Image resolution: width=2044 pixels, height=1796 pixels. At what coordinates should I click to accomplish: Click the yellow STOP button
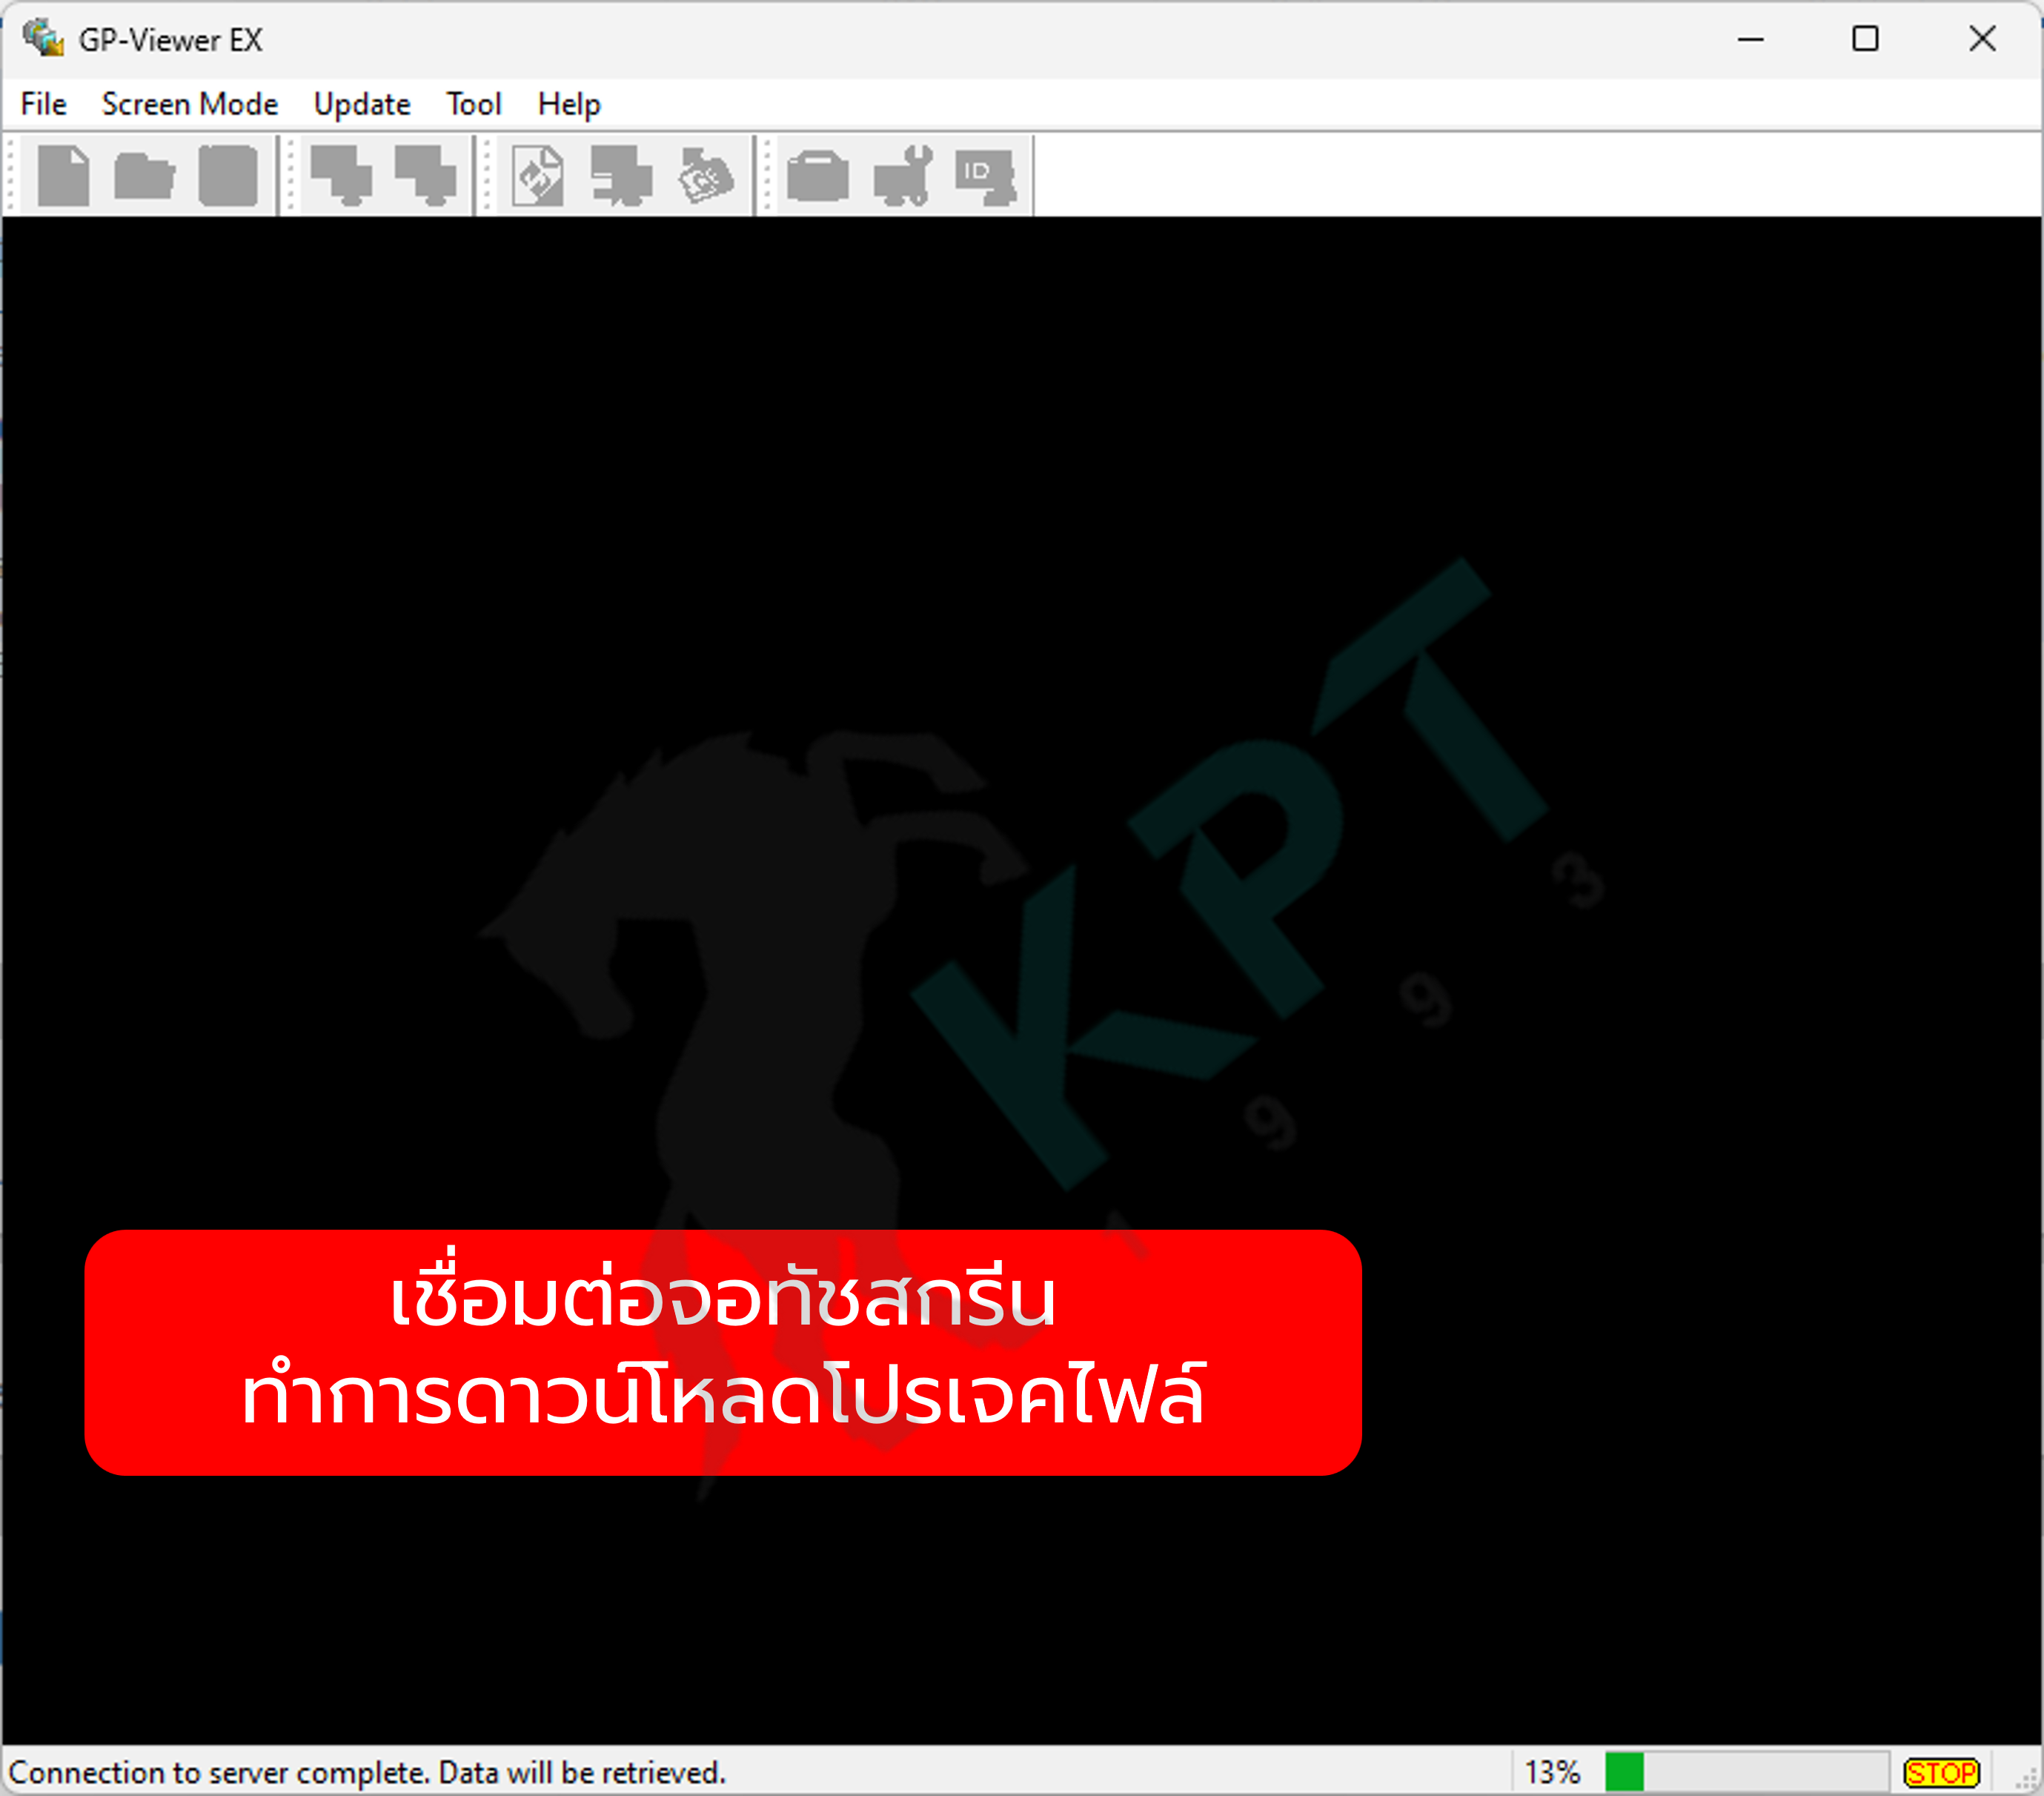click(x=1941, y=1772)
